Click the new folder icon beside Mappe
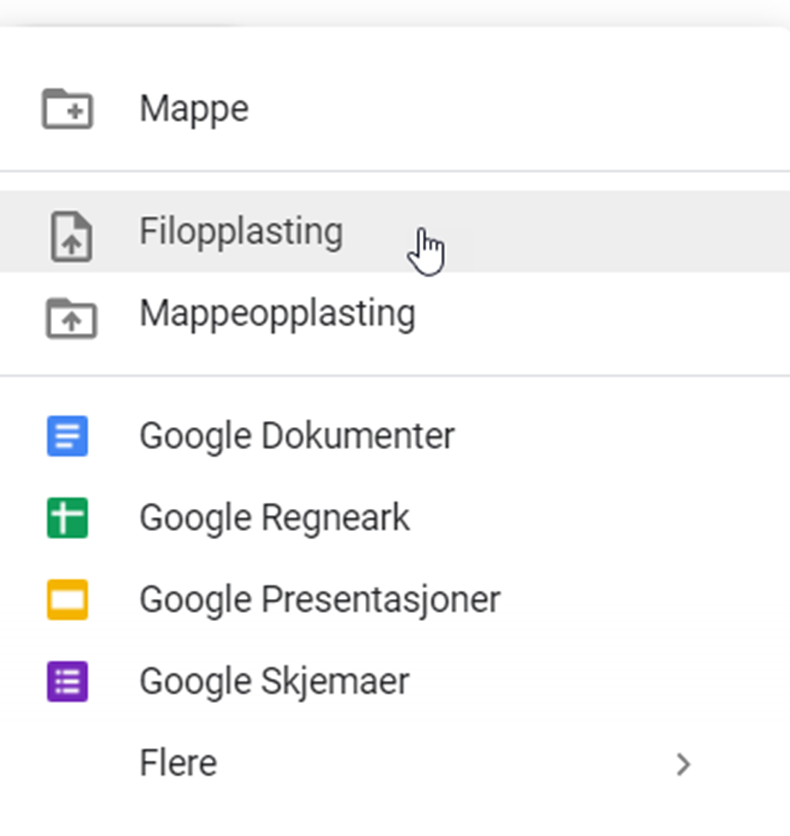This screenshot has width=790, height=836. click(x=68, y=109)
